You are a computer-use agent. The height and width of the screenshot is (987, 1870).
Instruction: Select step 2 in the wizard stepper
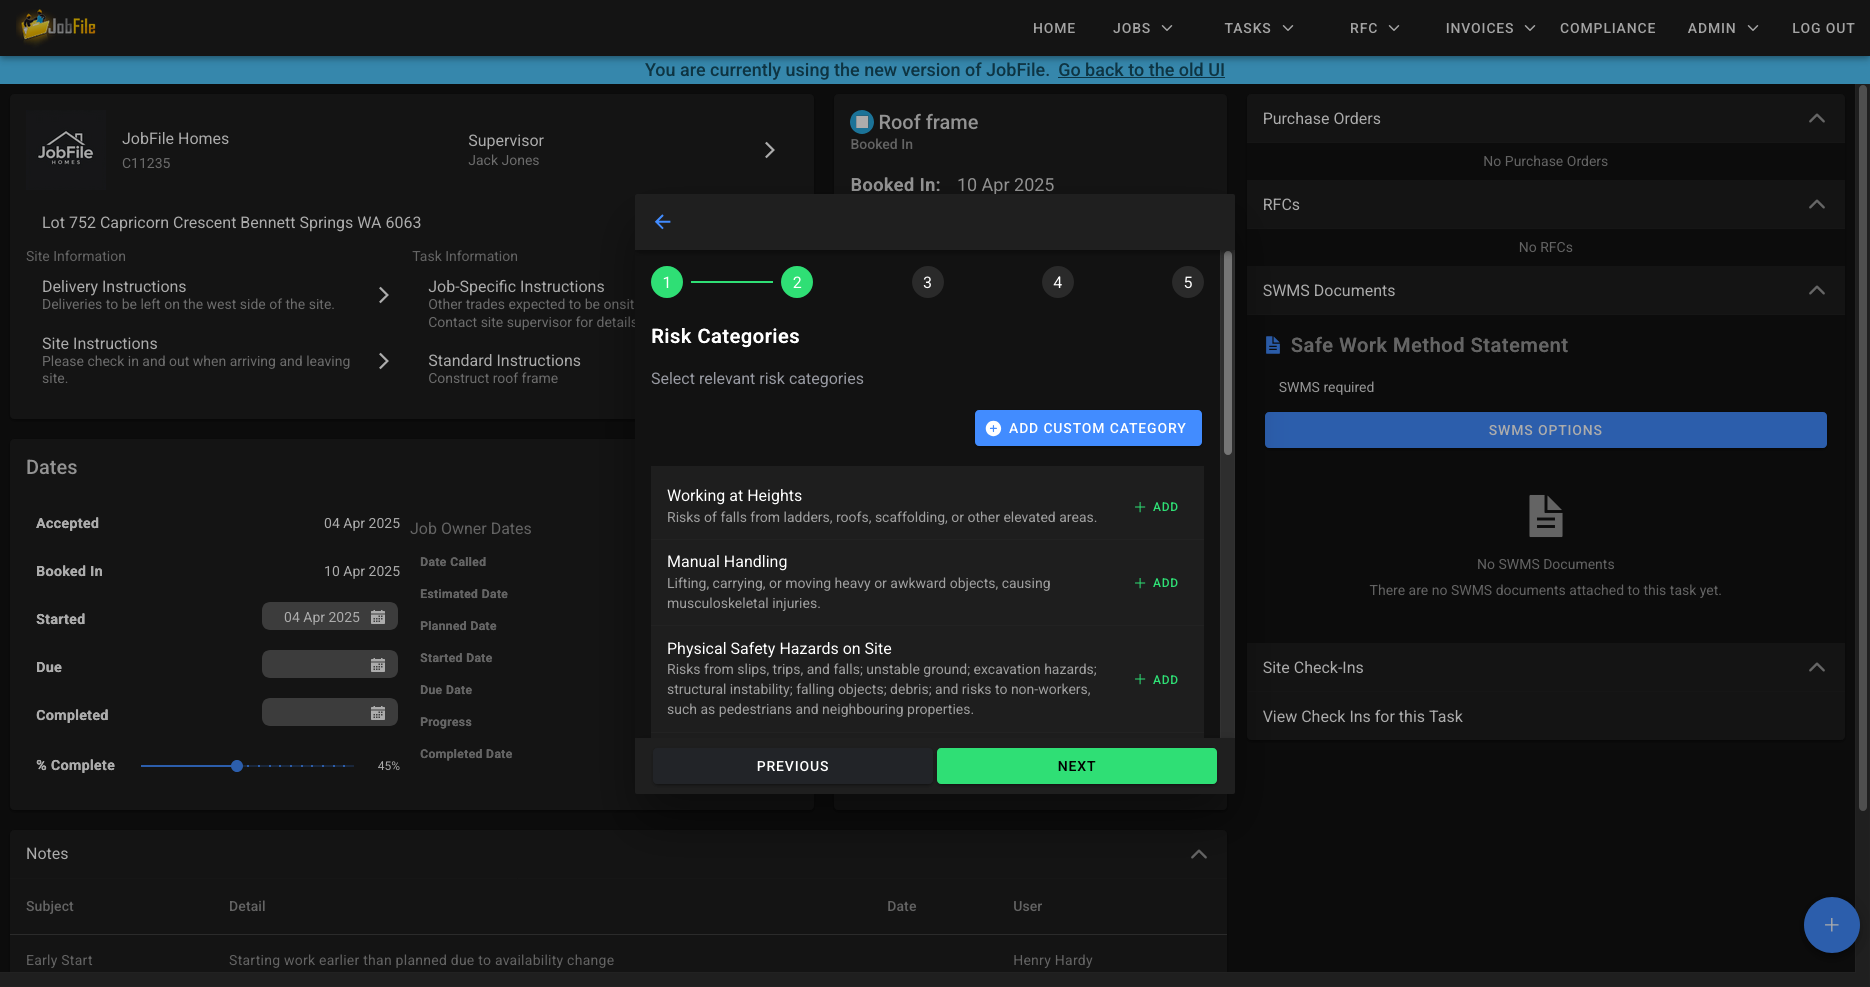pyautogui.click(x=797, y=282)
